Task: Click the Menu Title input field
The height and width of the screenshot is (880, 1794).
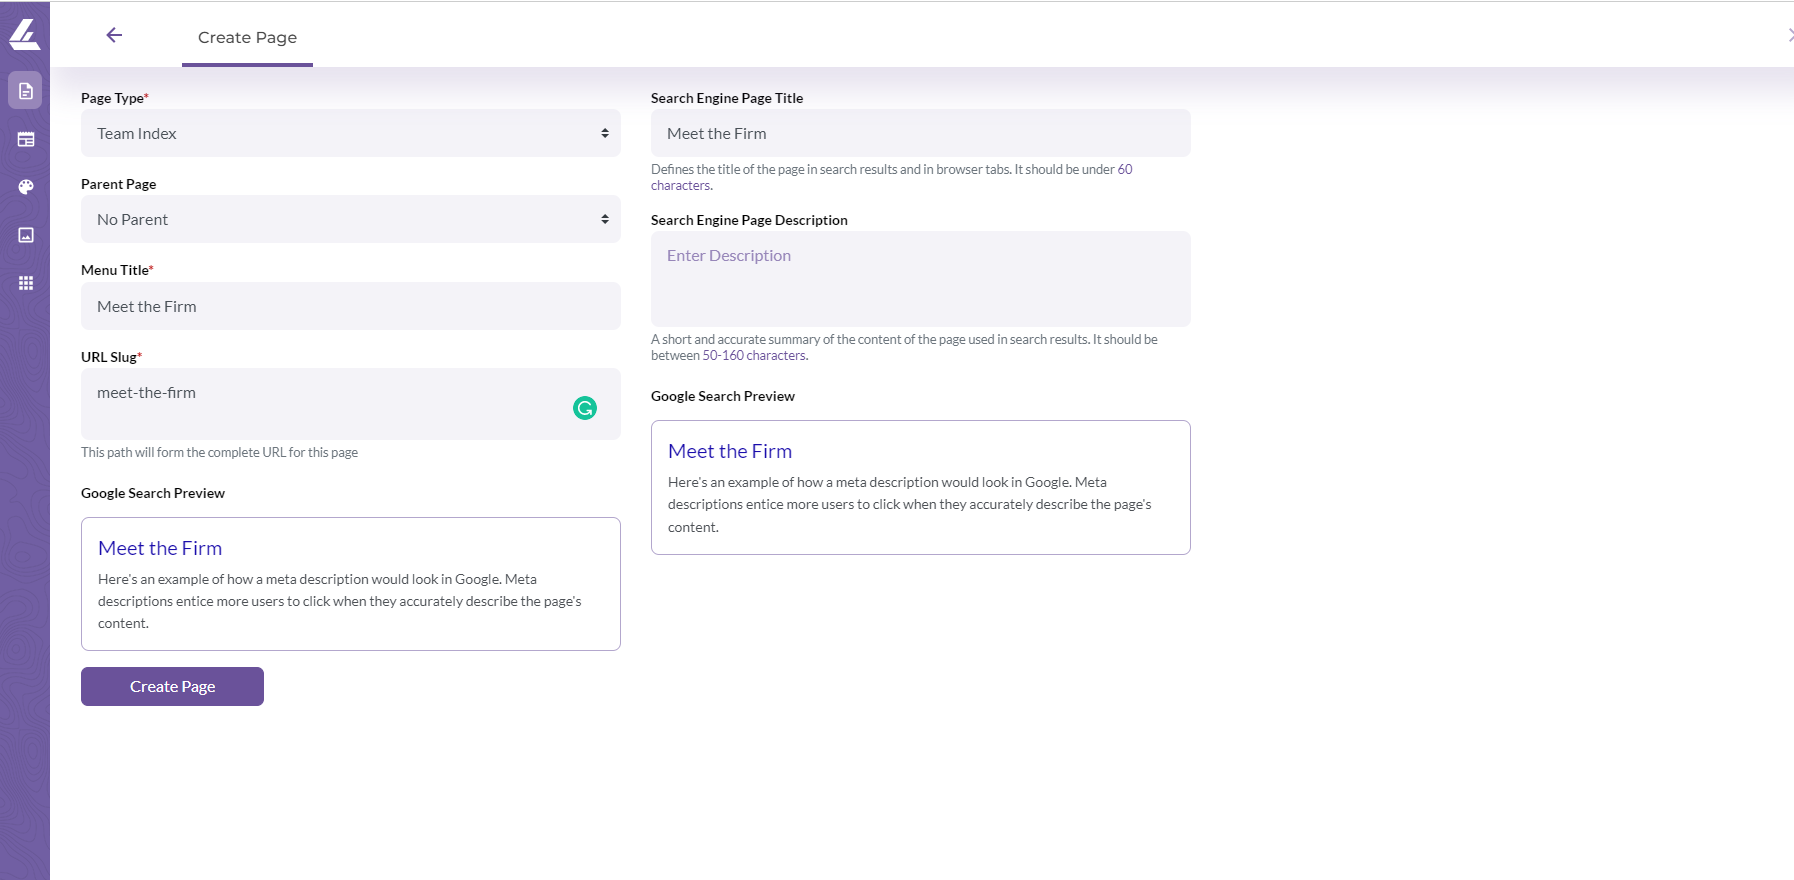Action: coord(351,306)
